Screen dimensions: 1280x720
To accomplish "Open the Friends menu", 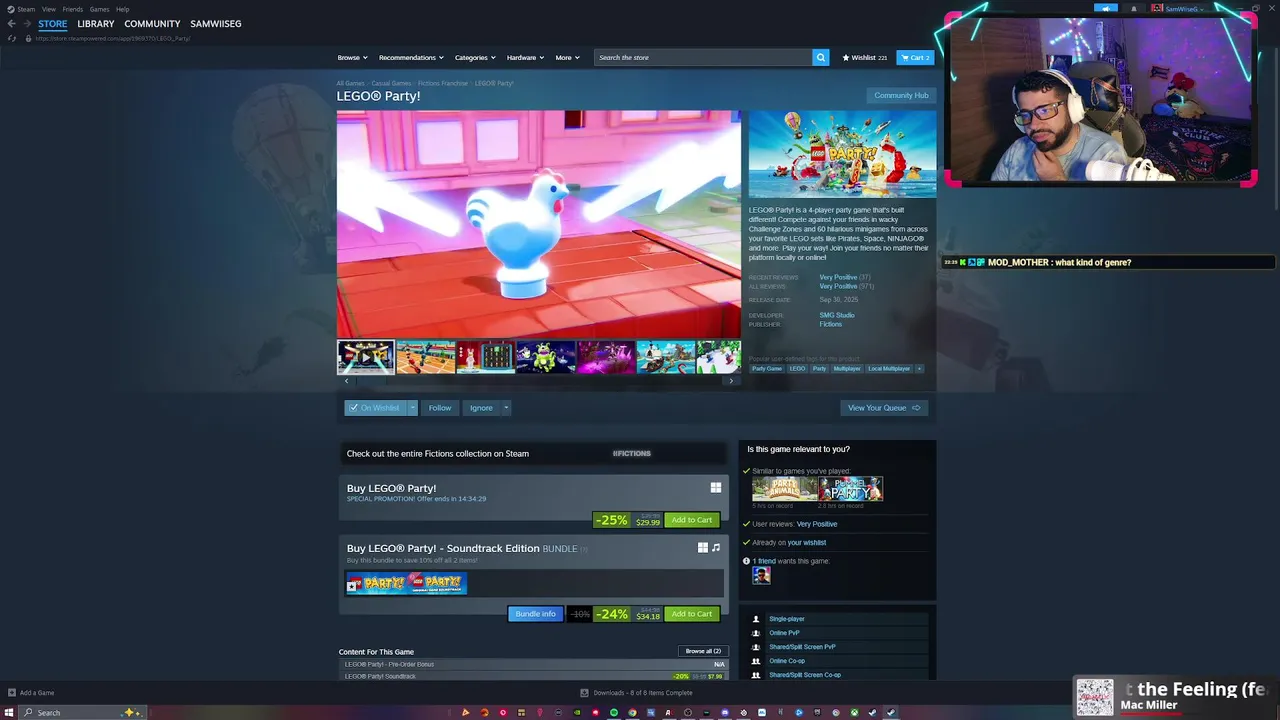I will 73,9.
